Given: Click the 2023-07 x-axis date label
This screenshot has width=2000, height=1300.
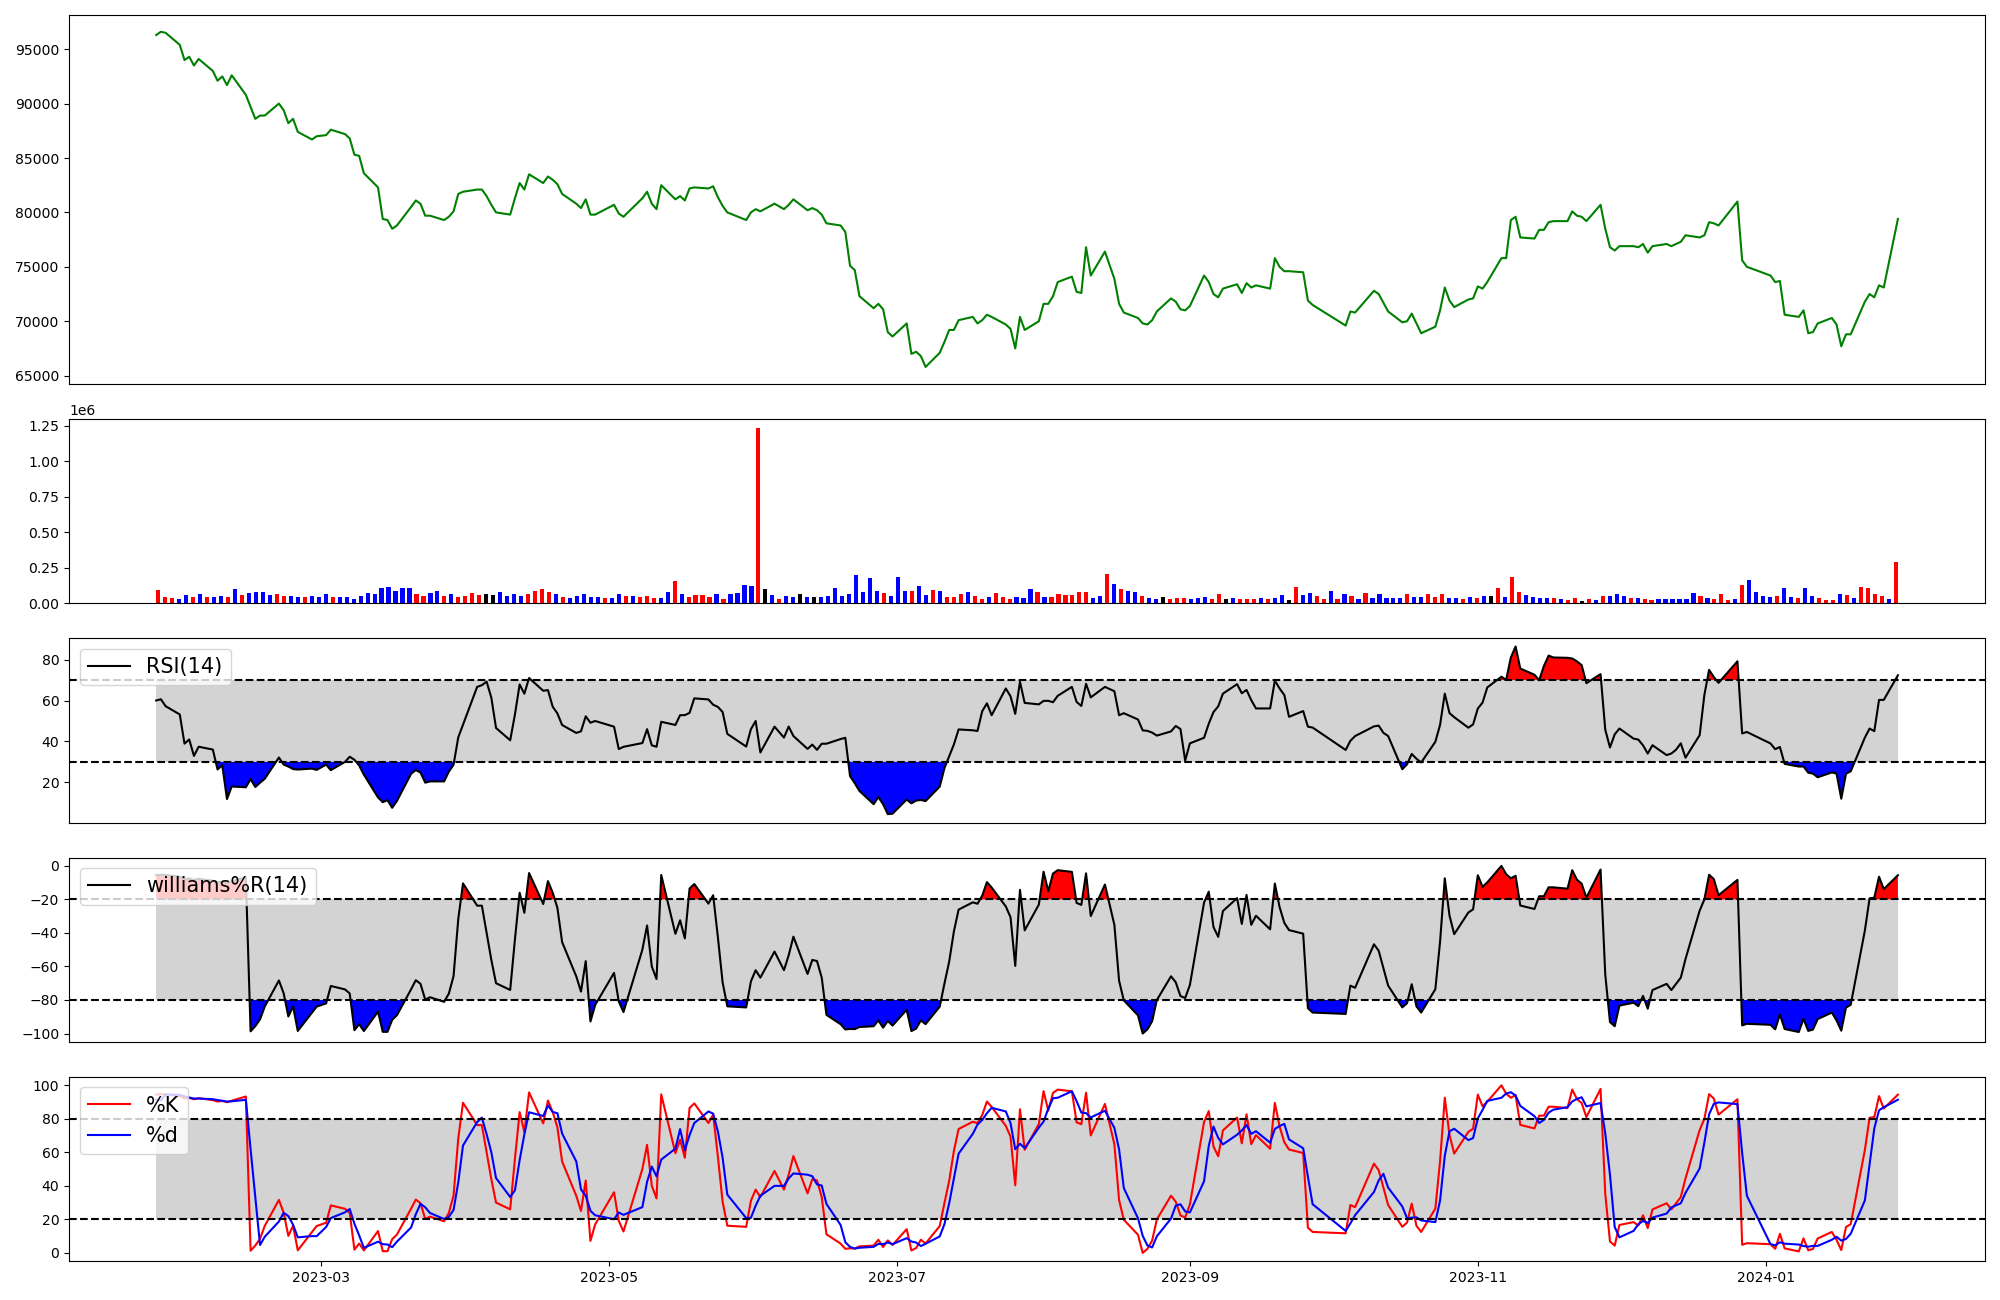Looking at the screenshot, I should point(897,1277).
